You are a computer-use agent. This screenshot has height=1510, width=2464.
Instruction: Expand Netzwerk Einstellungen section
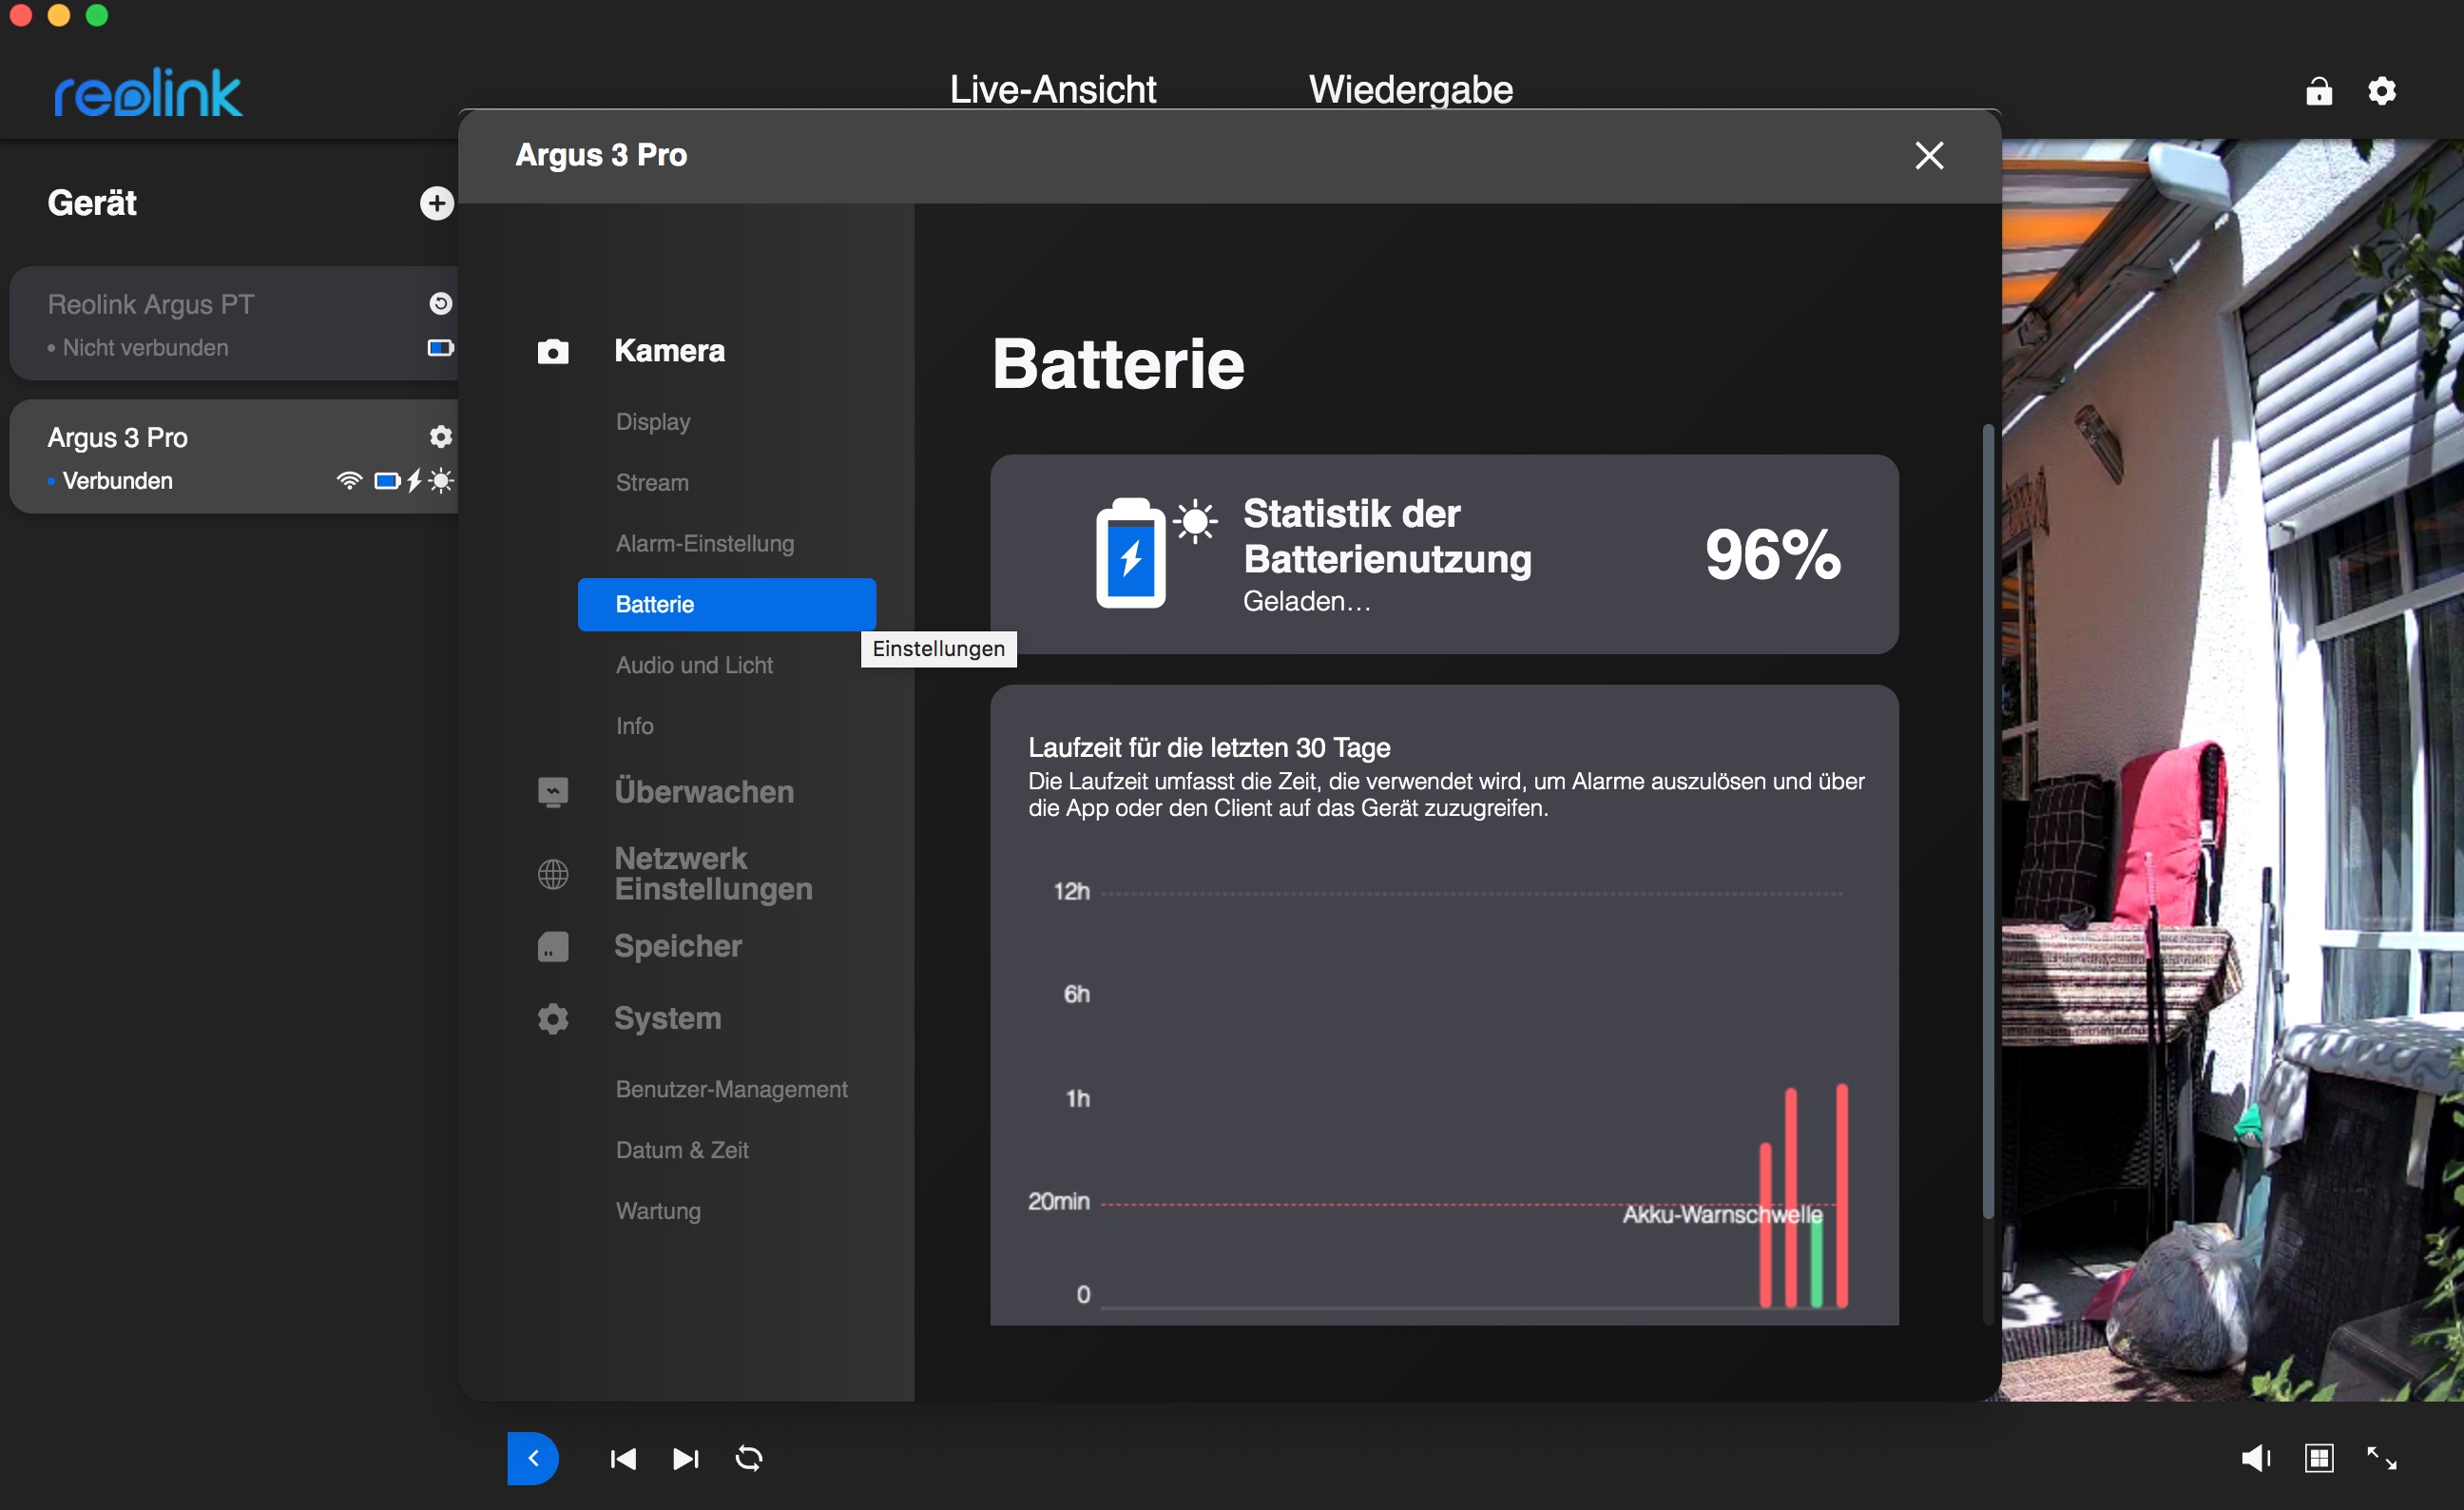coord(712,874)
